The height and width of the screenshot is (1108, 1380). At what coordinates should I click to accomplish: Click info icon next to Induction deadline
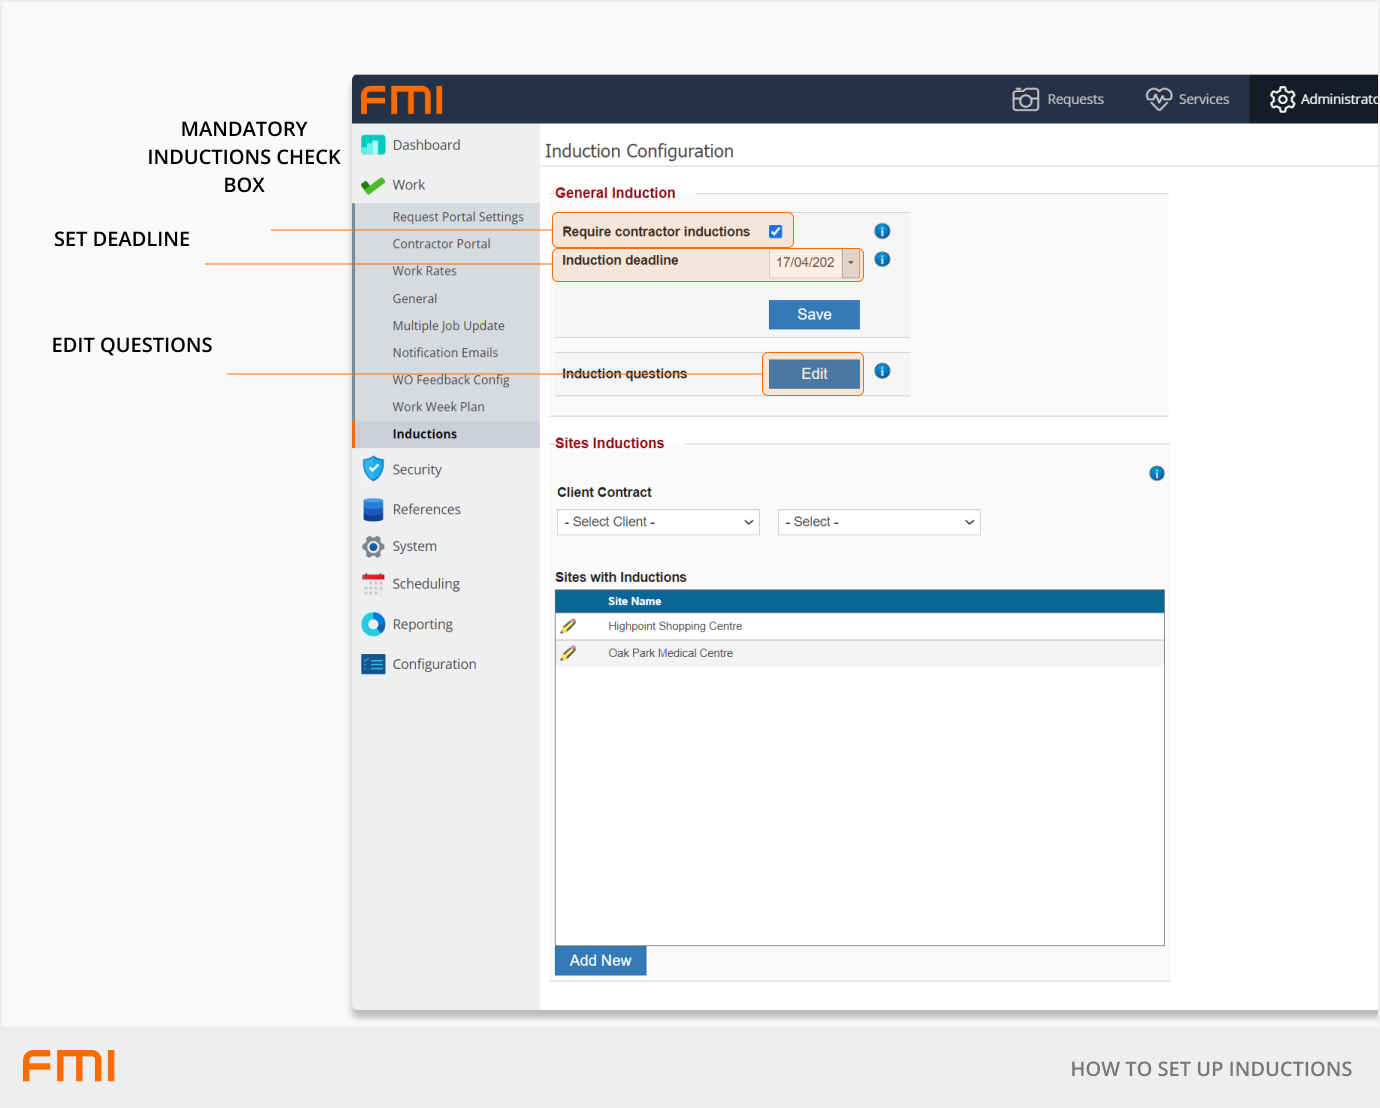[x=882, y=259]
